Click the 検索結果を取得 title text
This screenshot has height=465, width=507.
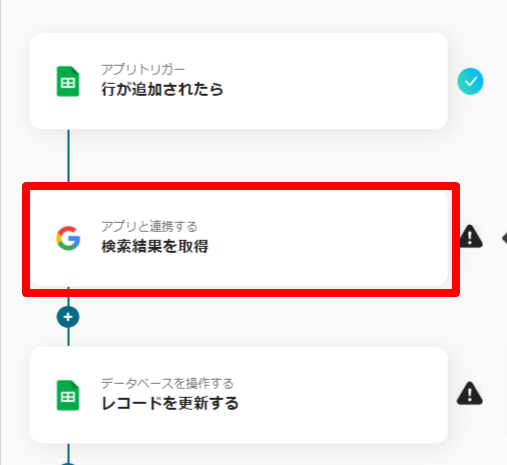click(155, 246)
